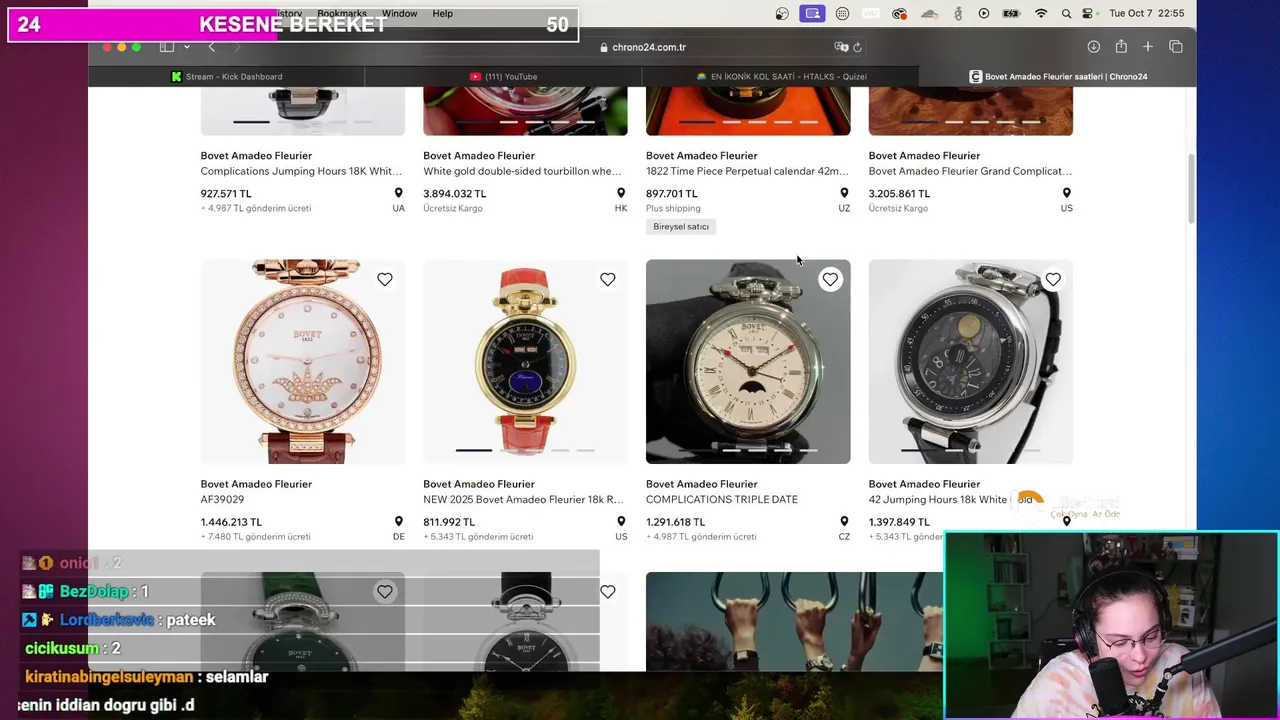Open Window menu
The width and height of the screenshot is (1280, 720).
[x=399, y=14]
